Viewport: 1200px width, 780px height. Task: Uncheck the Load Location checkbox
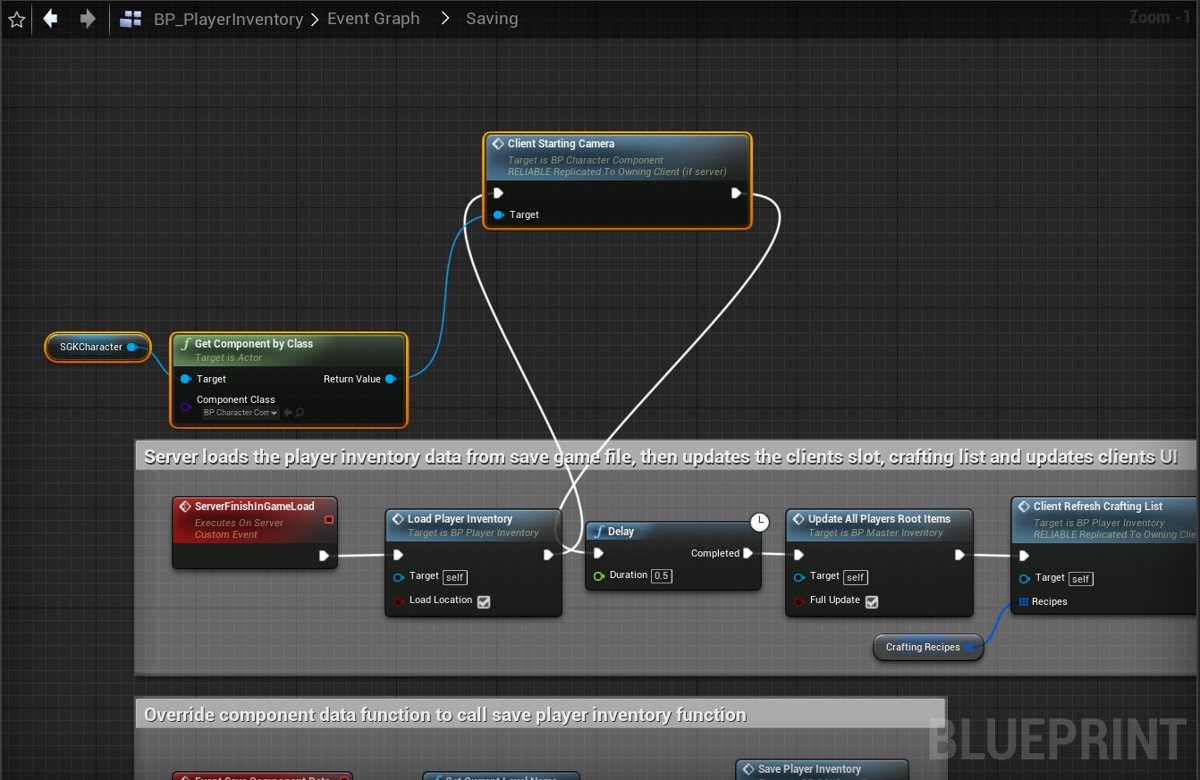[x=484, y=602]
